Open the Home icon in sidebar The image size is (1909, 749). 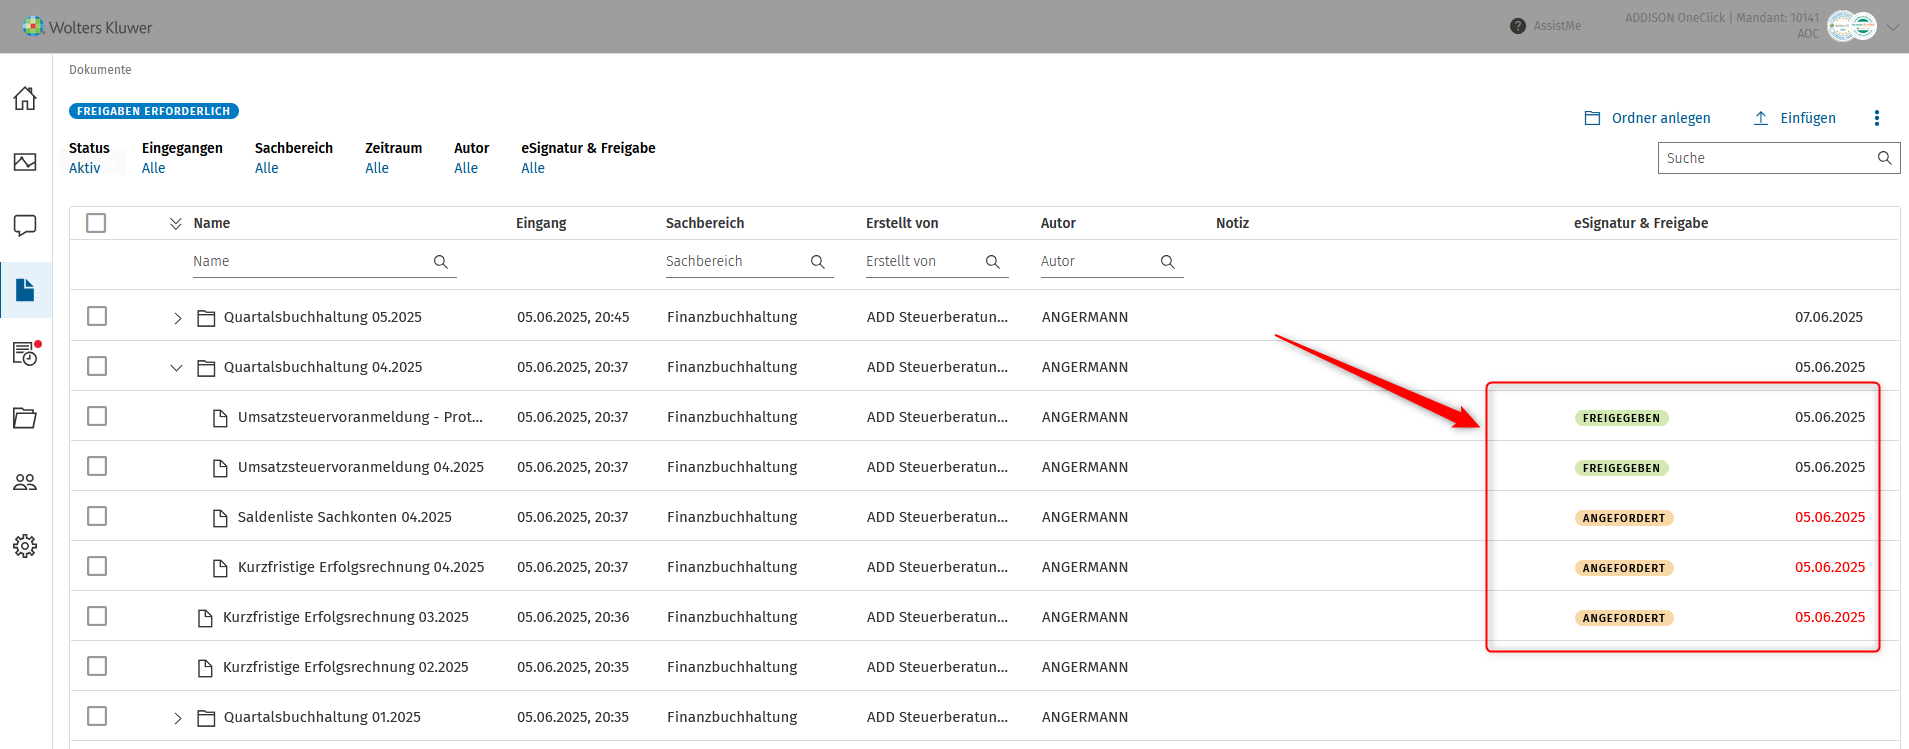point(25,98)
